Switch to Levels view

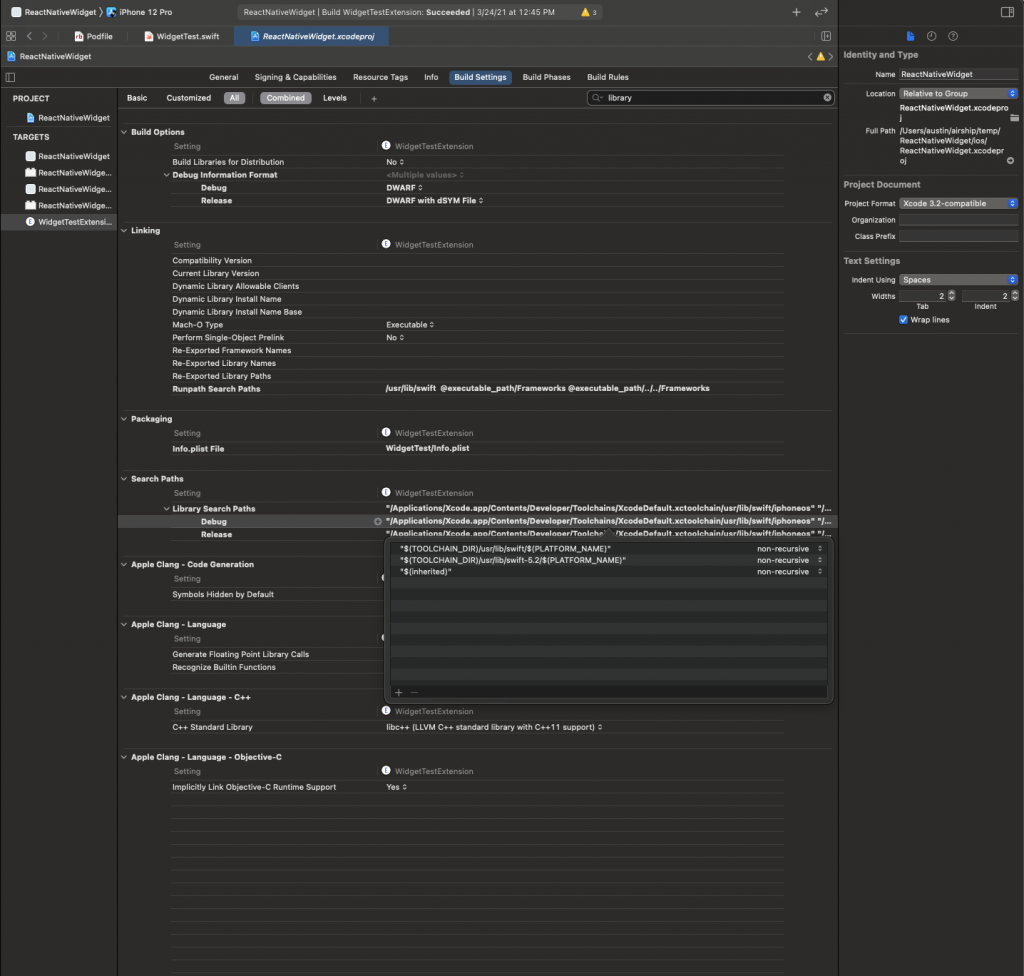[x=334, y=98]
